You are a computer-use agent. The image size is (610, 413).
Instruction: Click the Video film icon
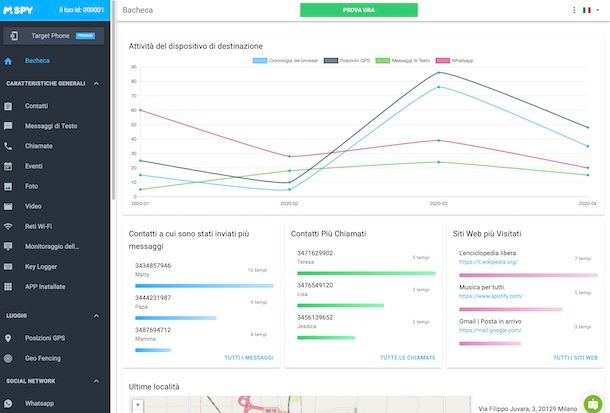8,206
